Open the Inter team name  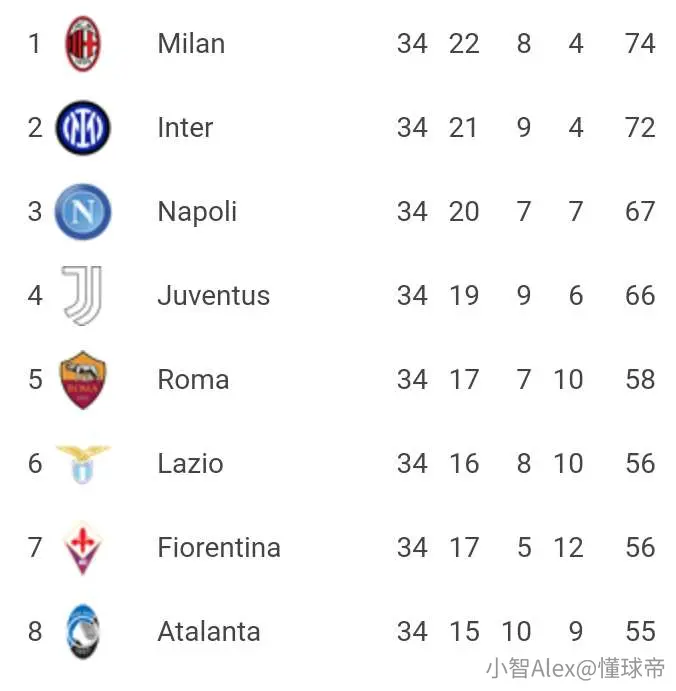coord(185,128)
